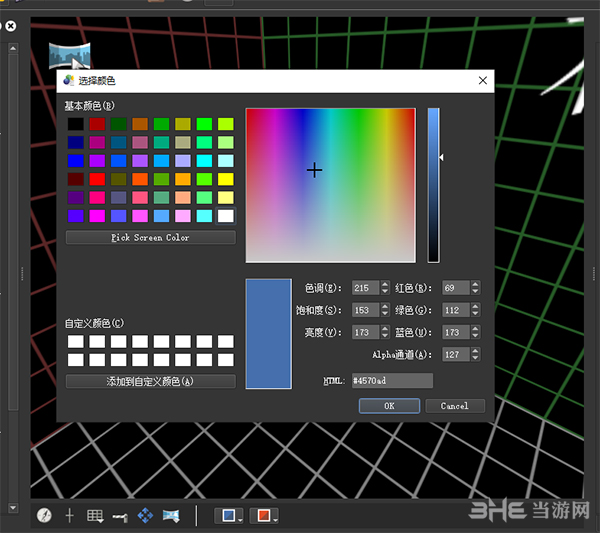This screenshot has width=600, height=533.
Task: Click the round X close panel icon
Action: pos(11,26)
